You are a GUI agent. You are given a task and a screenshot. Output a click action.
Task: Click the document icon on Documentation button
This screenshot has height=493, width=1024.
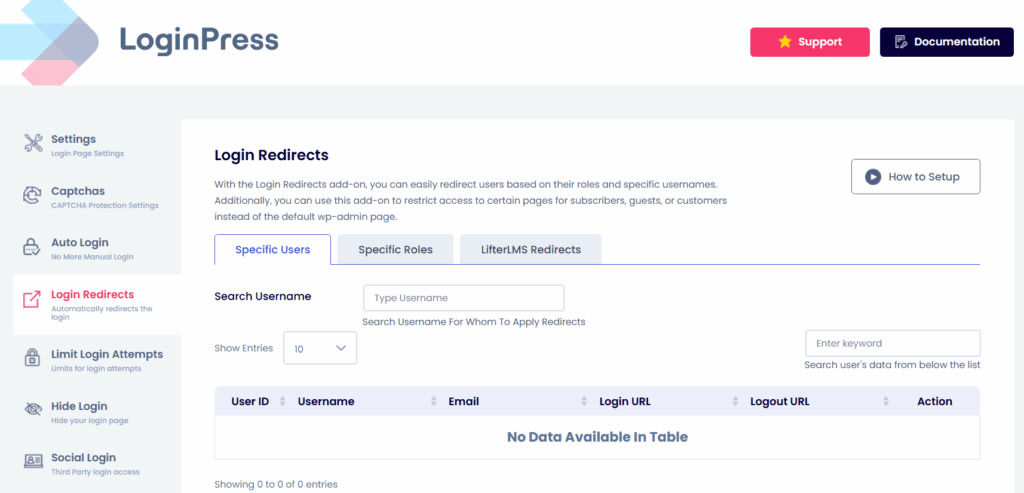click(x=901, y=42)
